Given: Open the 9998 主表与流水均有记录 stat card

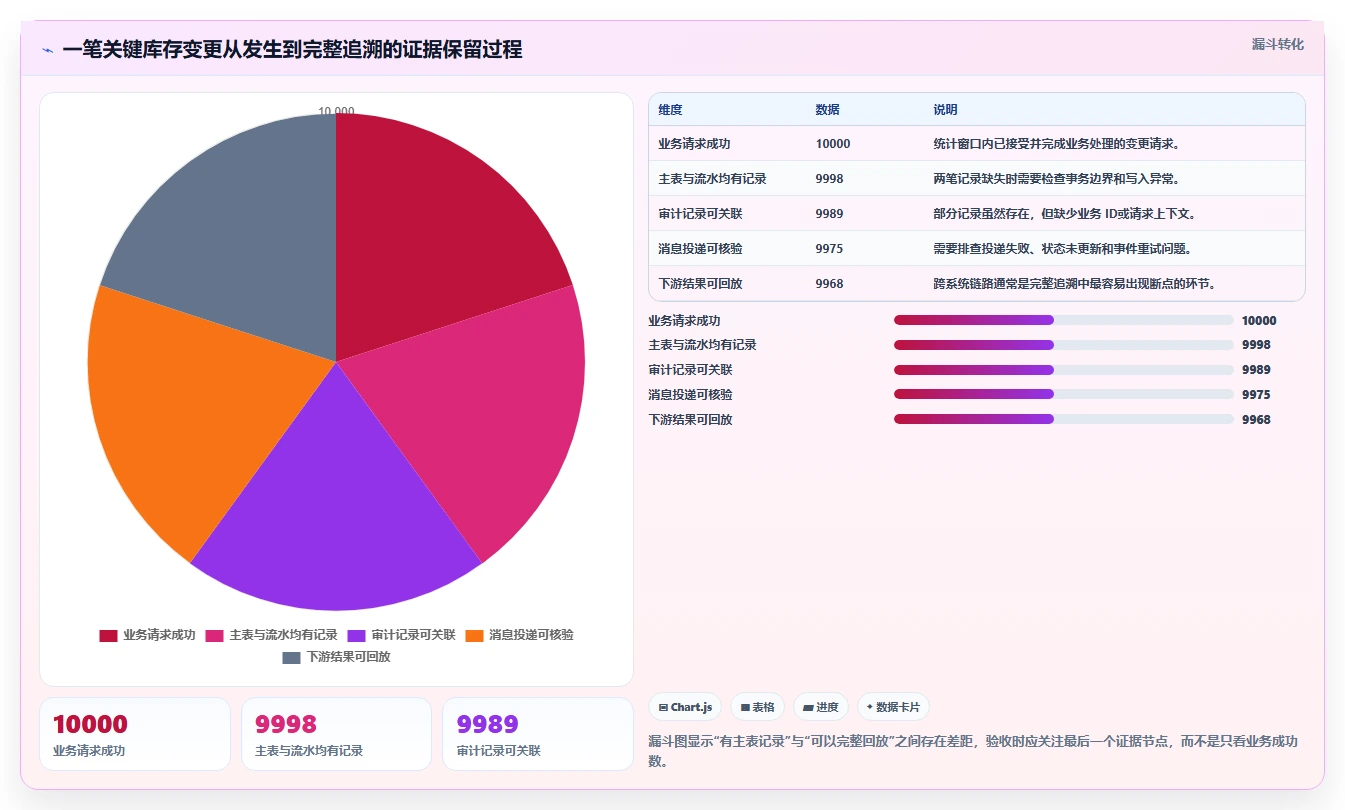Looking at the screenshot, I should pos(336,734).
